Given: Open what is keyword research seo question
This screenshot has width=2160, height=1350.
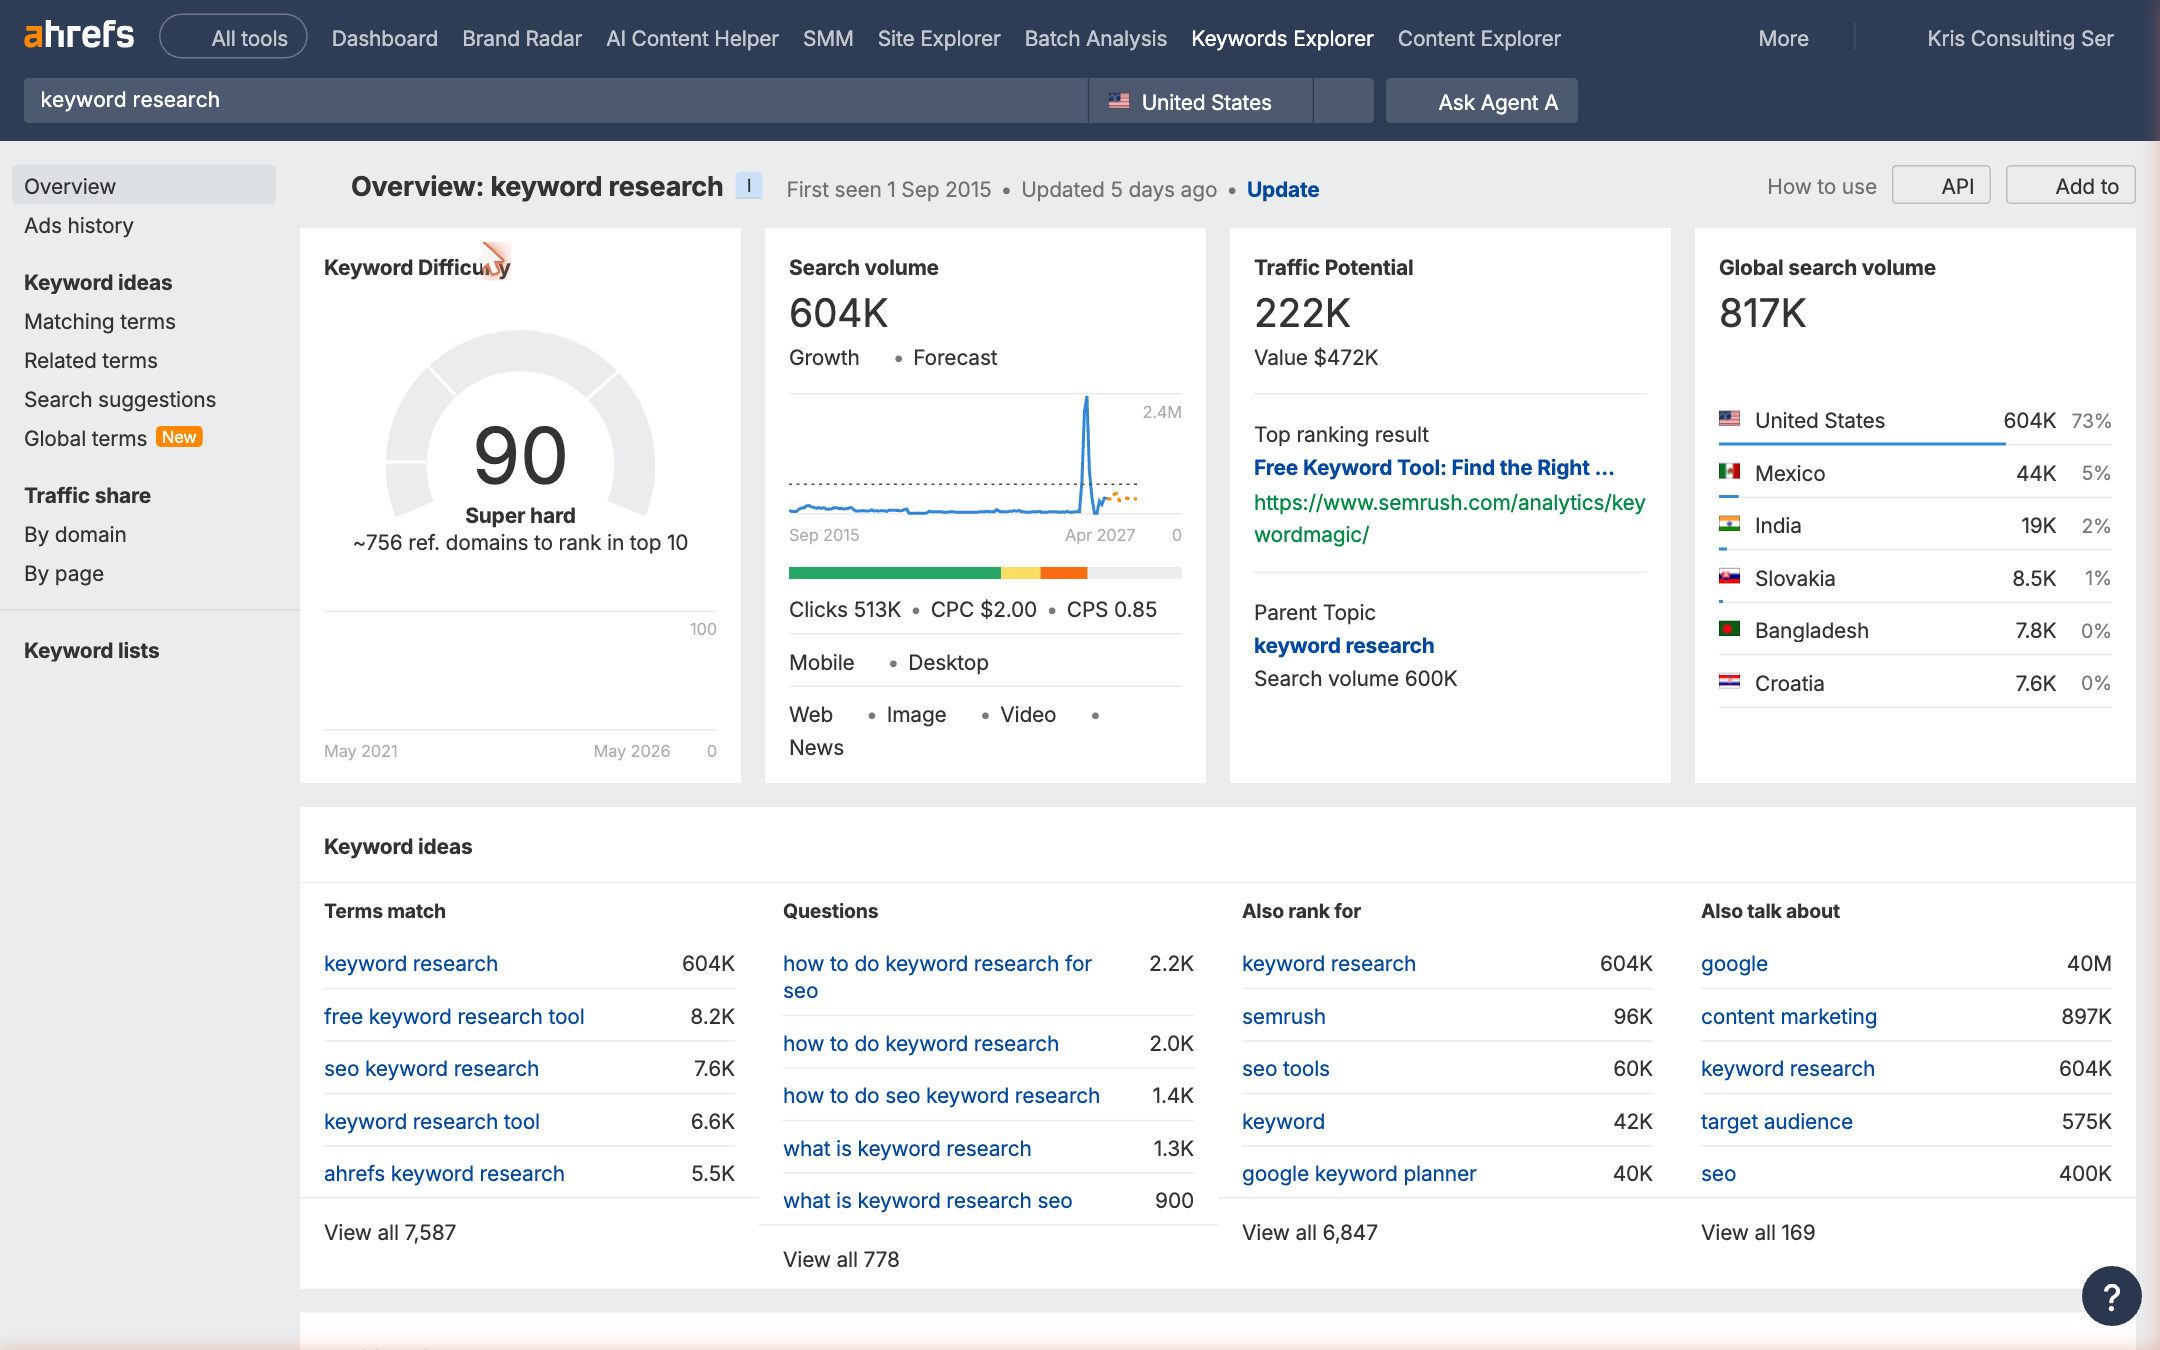Looking at the screenshot, I should (x=927, y=1200).
